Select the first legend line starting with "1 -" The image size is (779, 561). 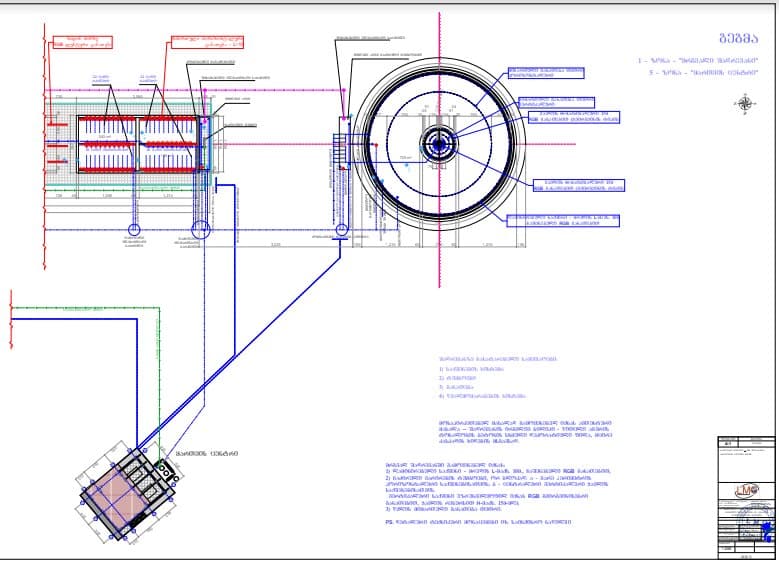[698, 61]
